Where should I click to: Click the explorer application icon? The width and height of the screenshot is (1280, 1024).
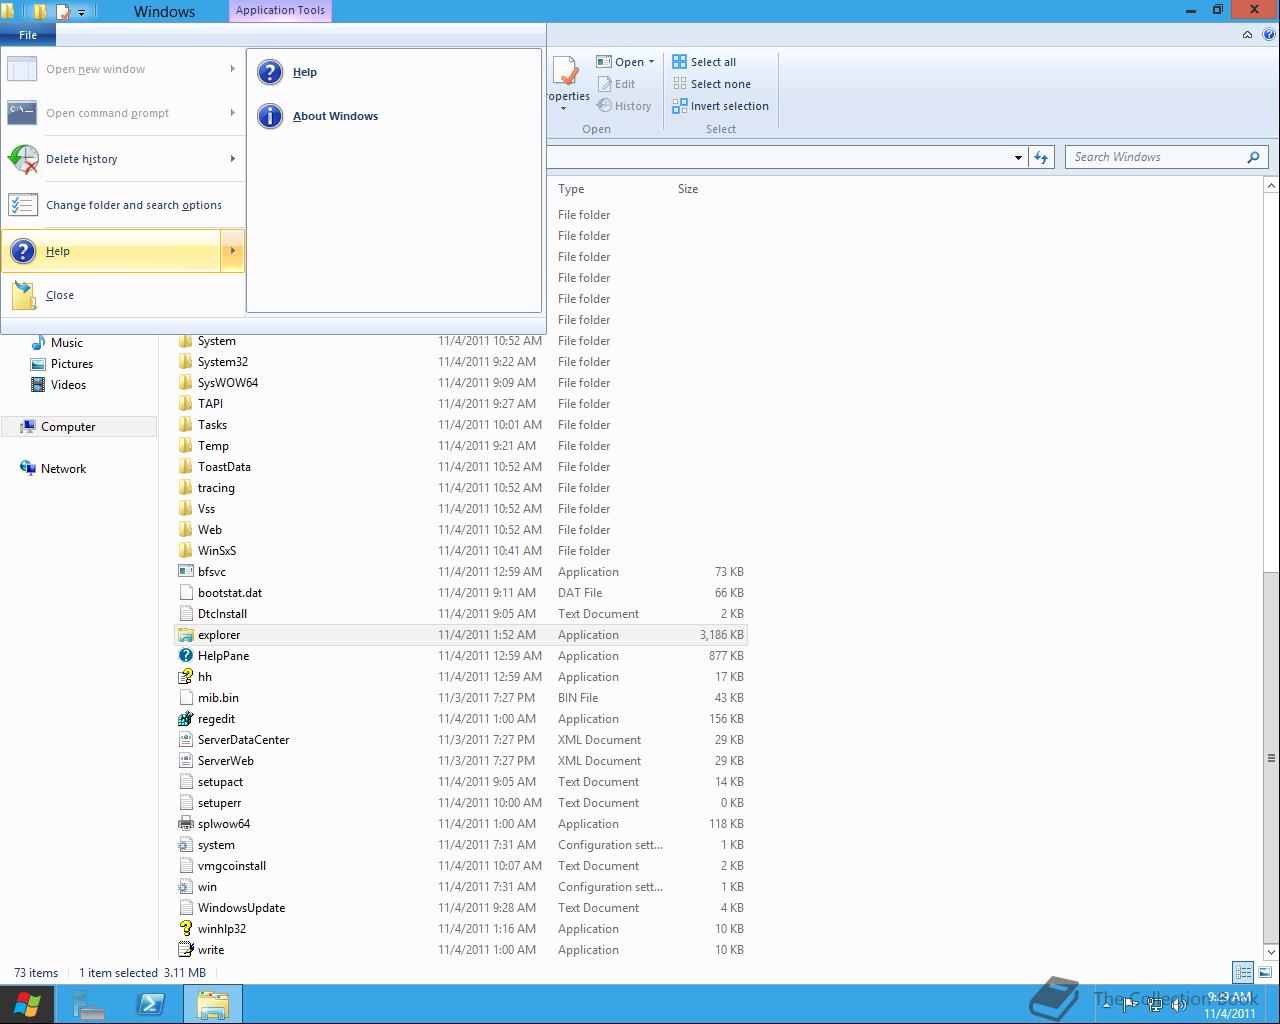click(x=185, y=635)
